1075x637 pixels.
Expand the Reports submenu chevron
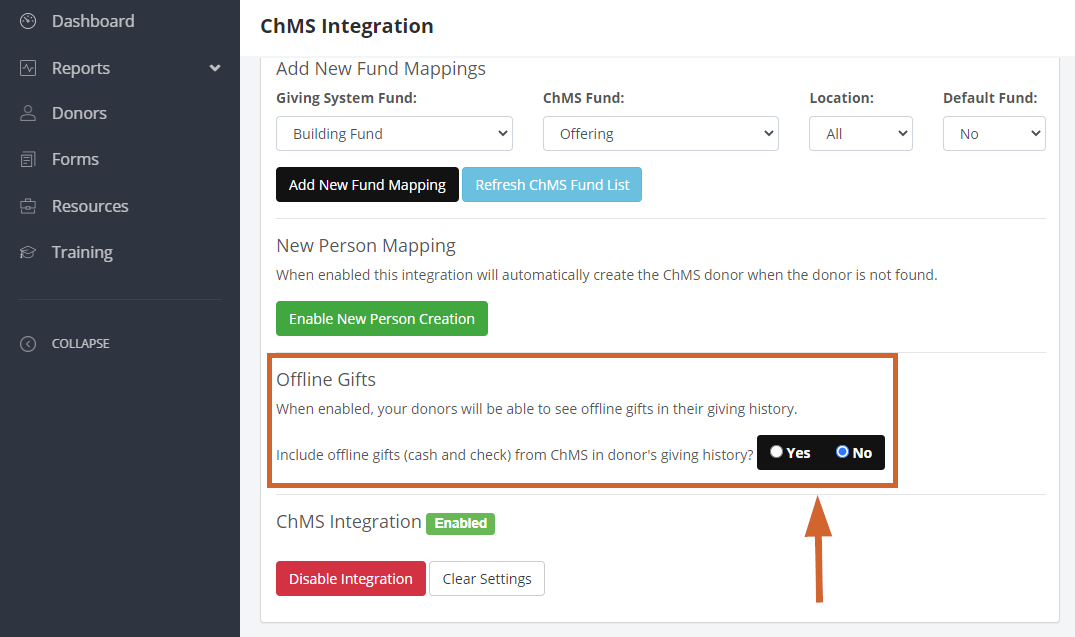(x=214, y=68)
